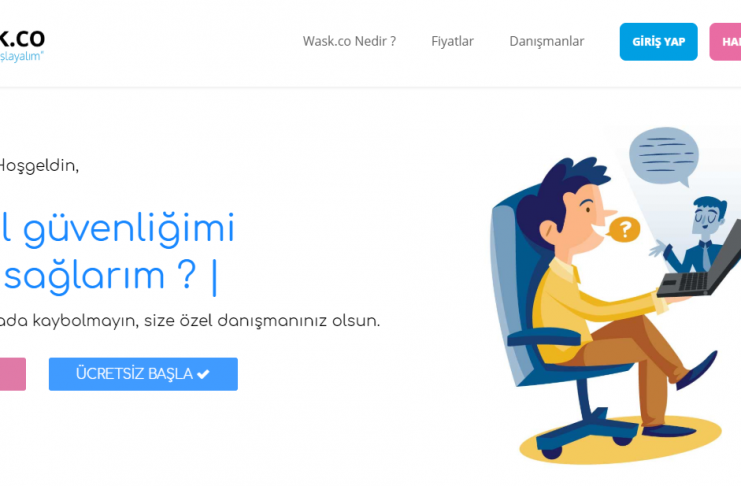Viewport: 741px width, 486px height.
Task: Click the orange question mark speech bubble
Action: [x=624, y=229]
